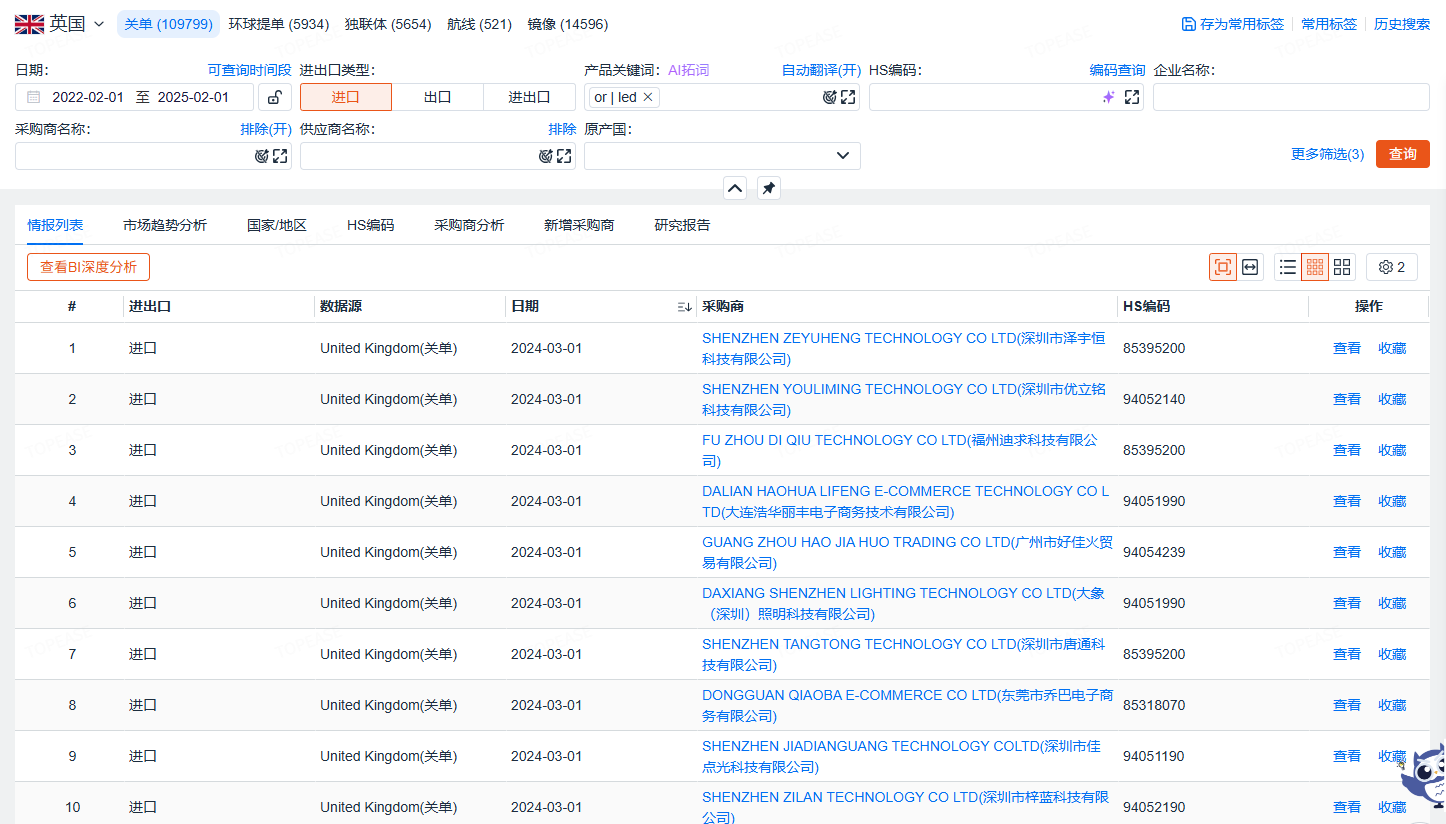Select the 出口 trade type option
Screen dimensions: 1446x824
coord(438,97)
